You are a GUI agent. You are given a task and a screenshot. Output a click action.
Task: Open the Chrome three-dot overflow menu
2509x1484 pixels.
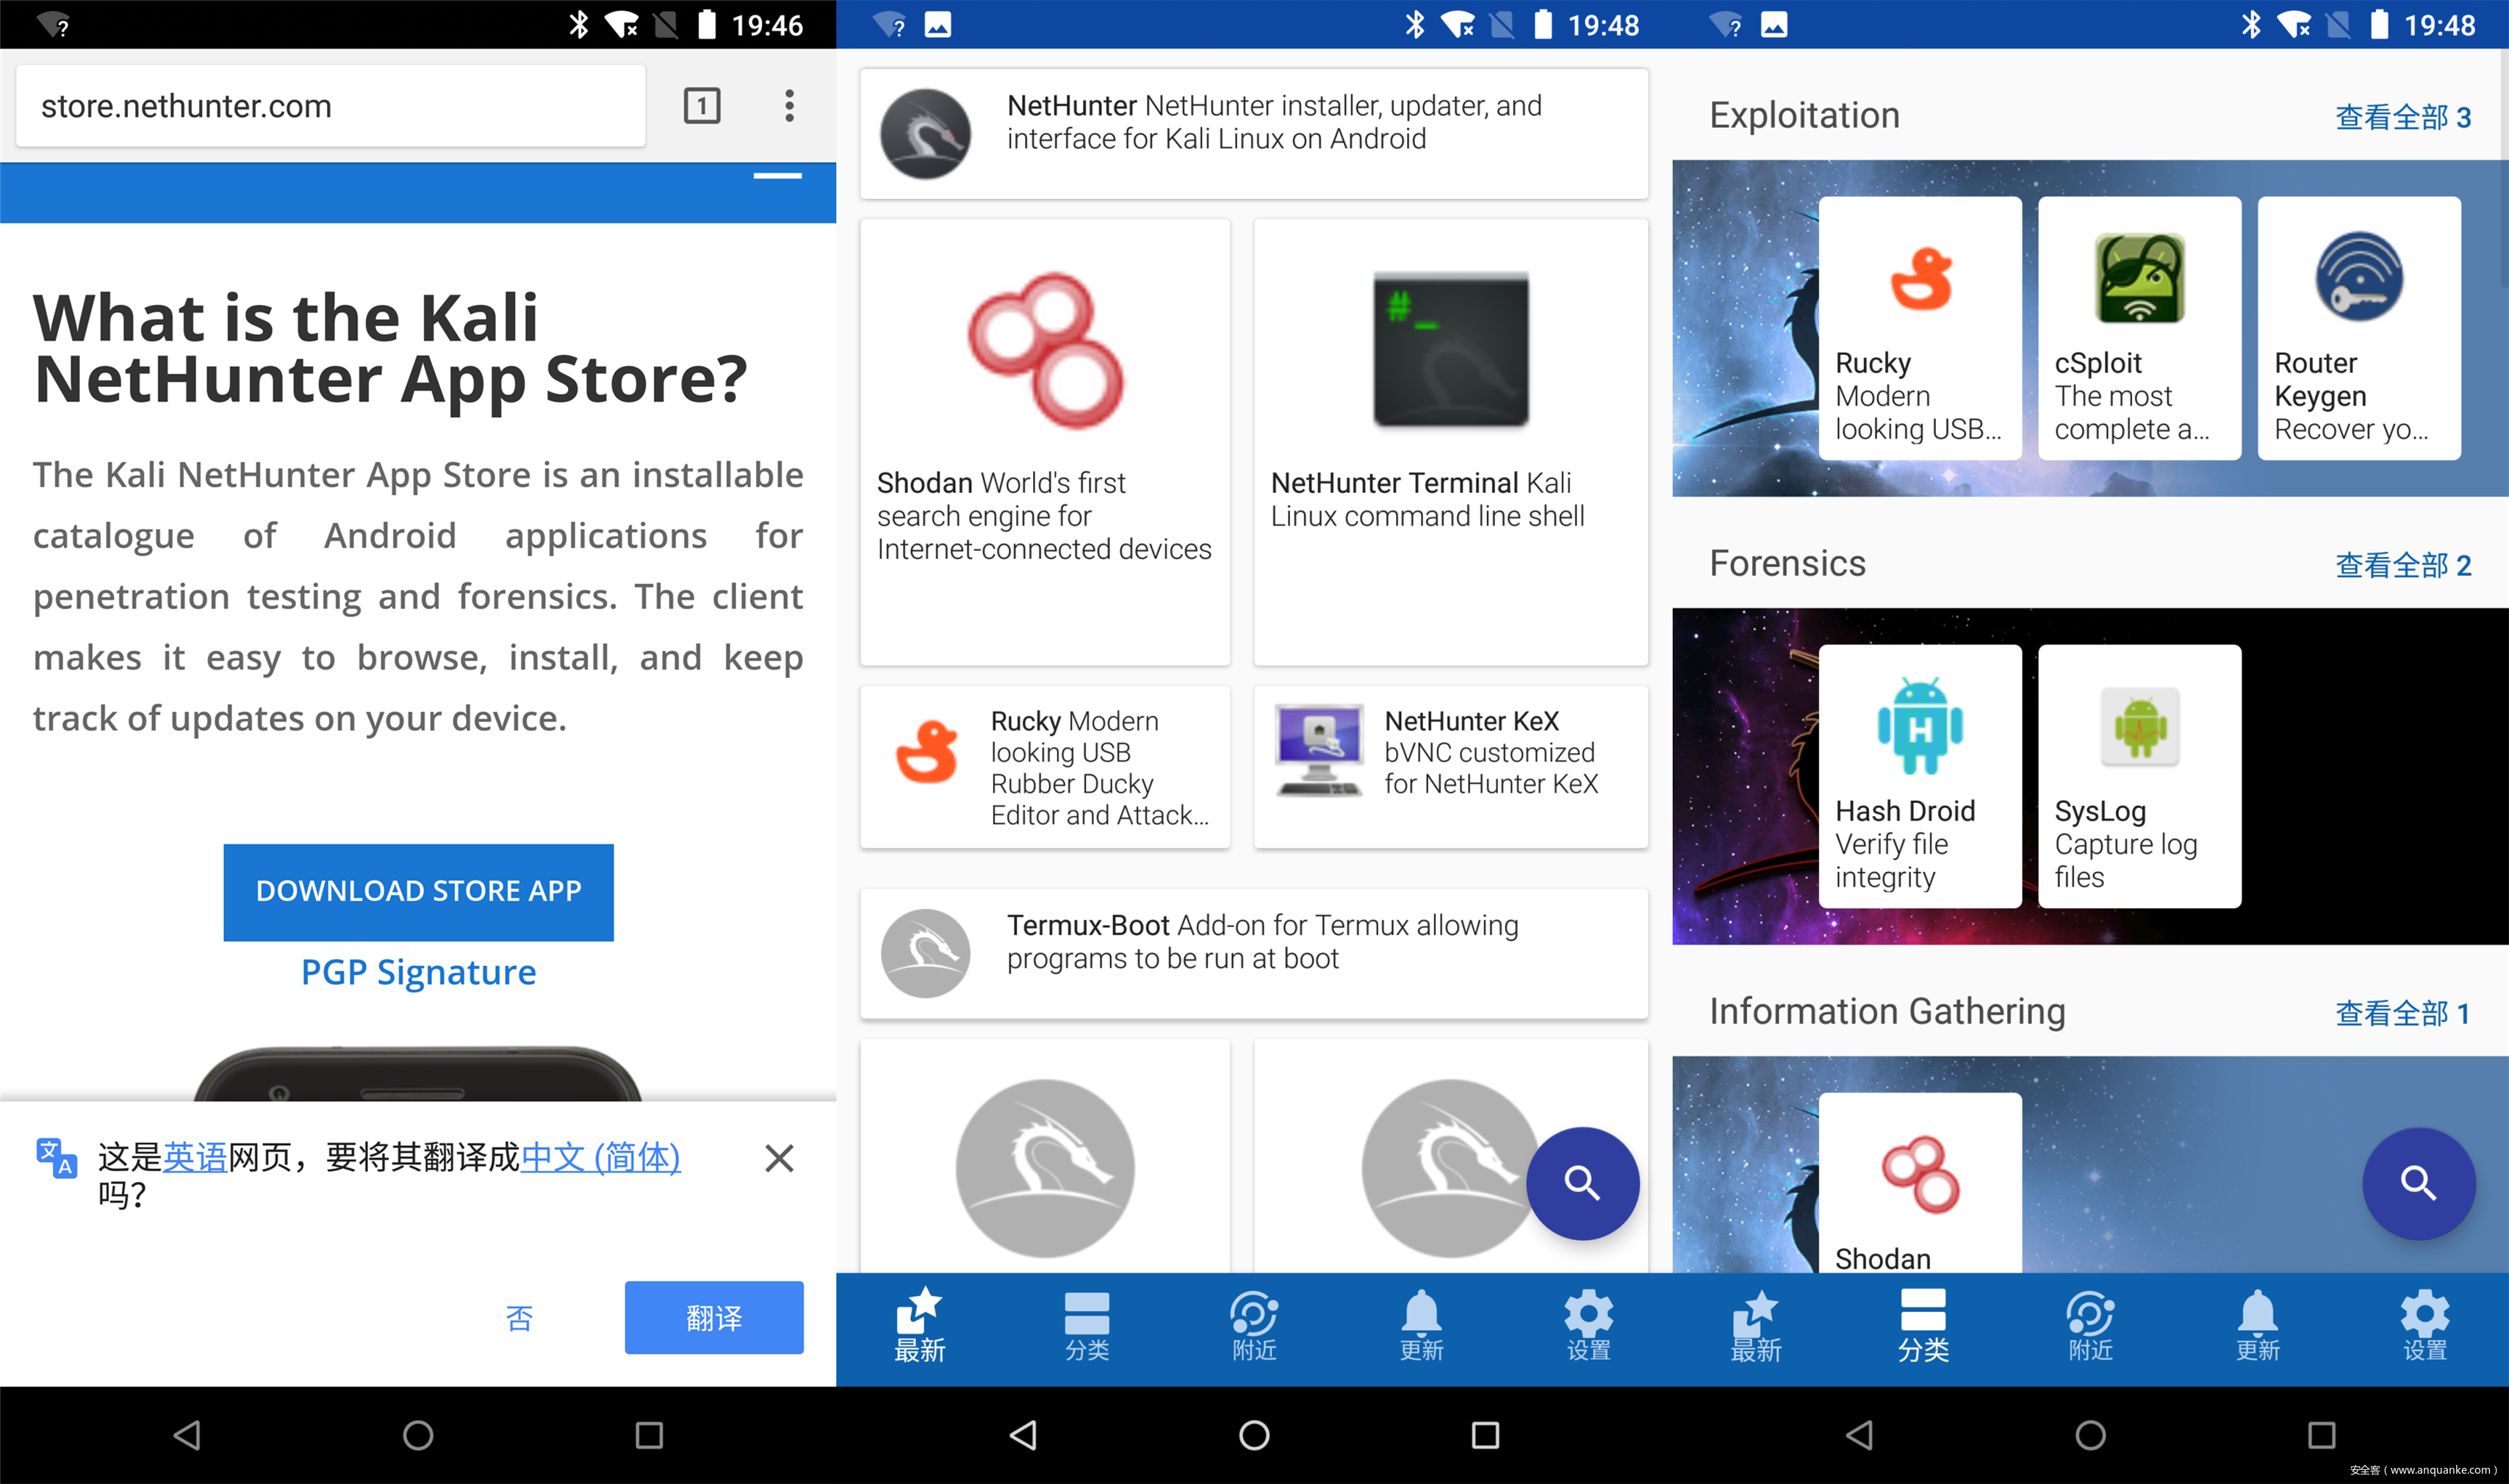tap(789, 105)
